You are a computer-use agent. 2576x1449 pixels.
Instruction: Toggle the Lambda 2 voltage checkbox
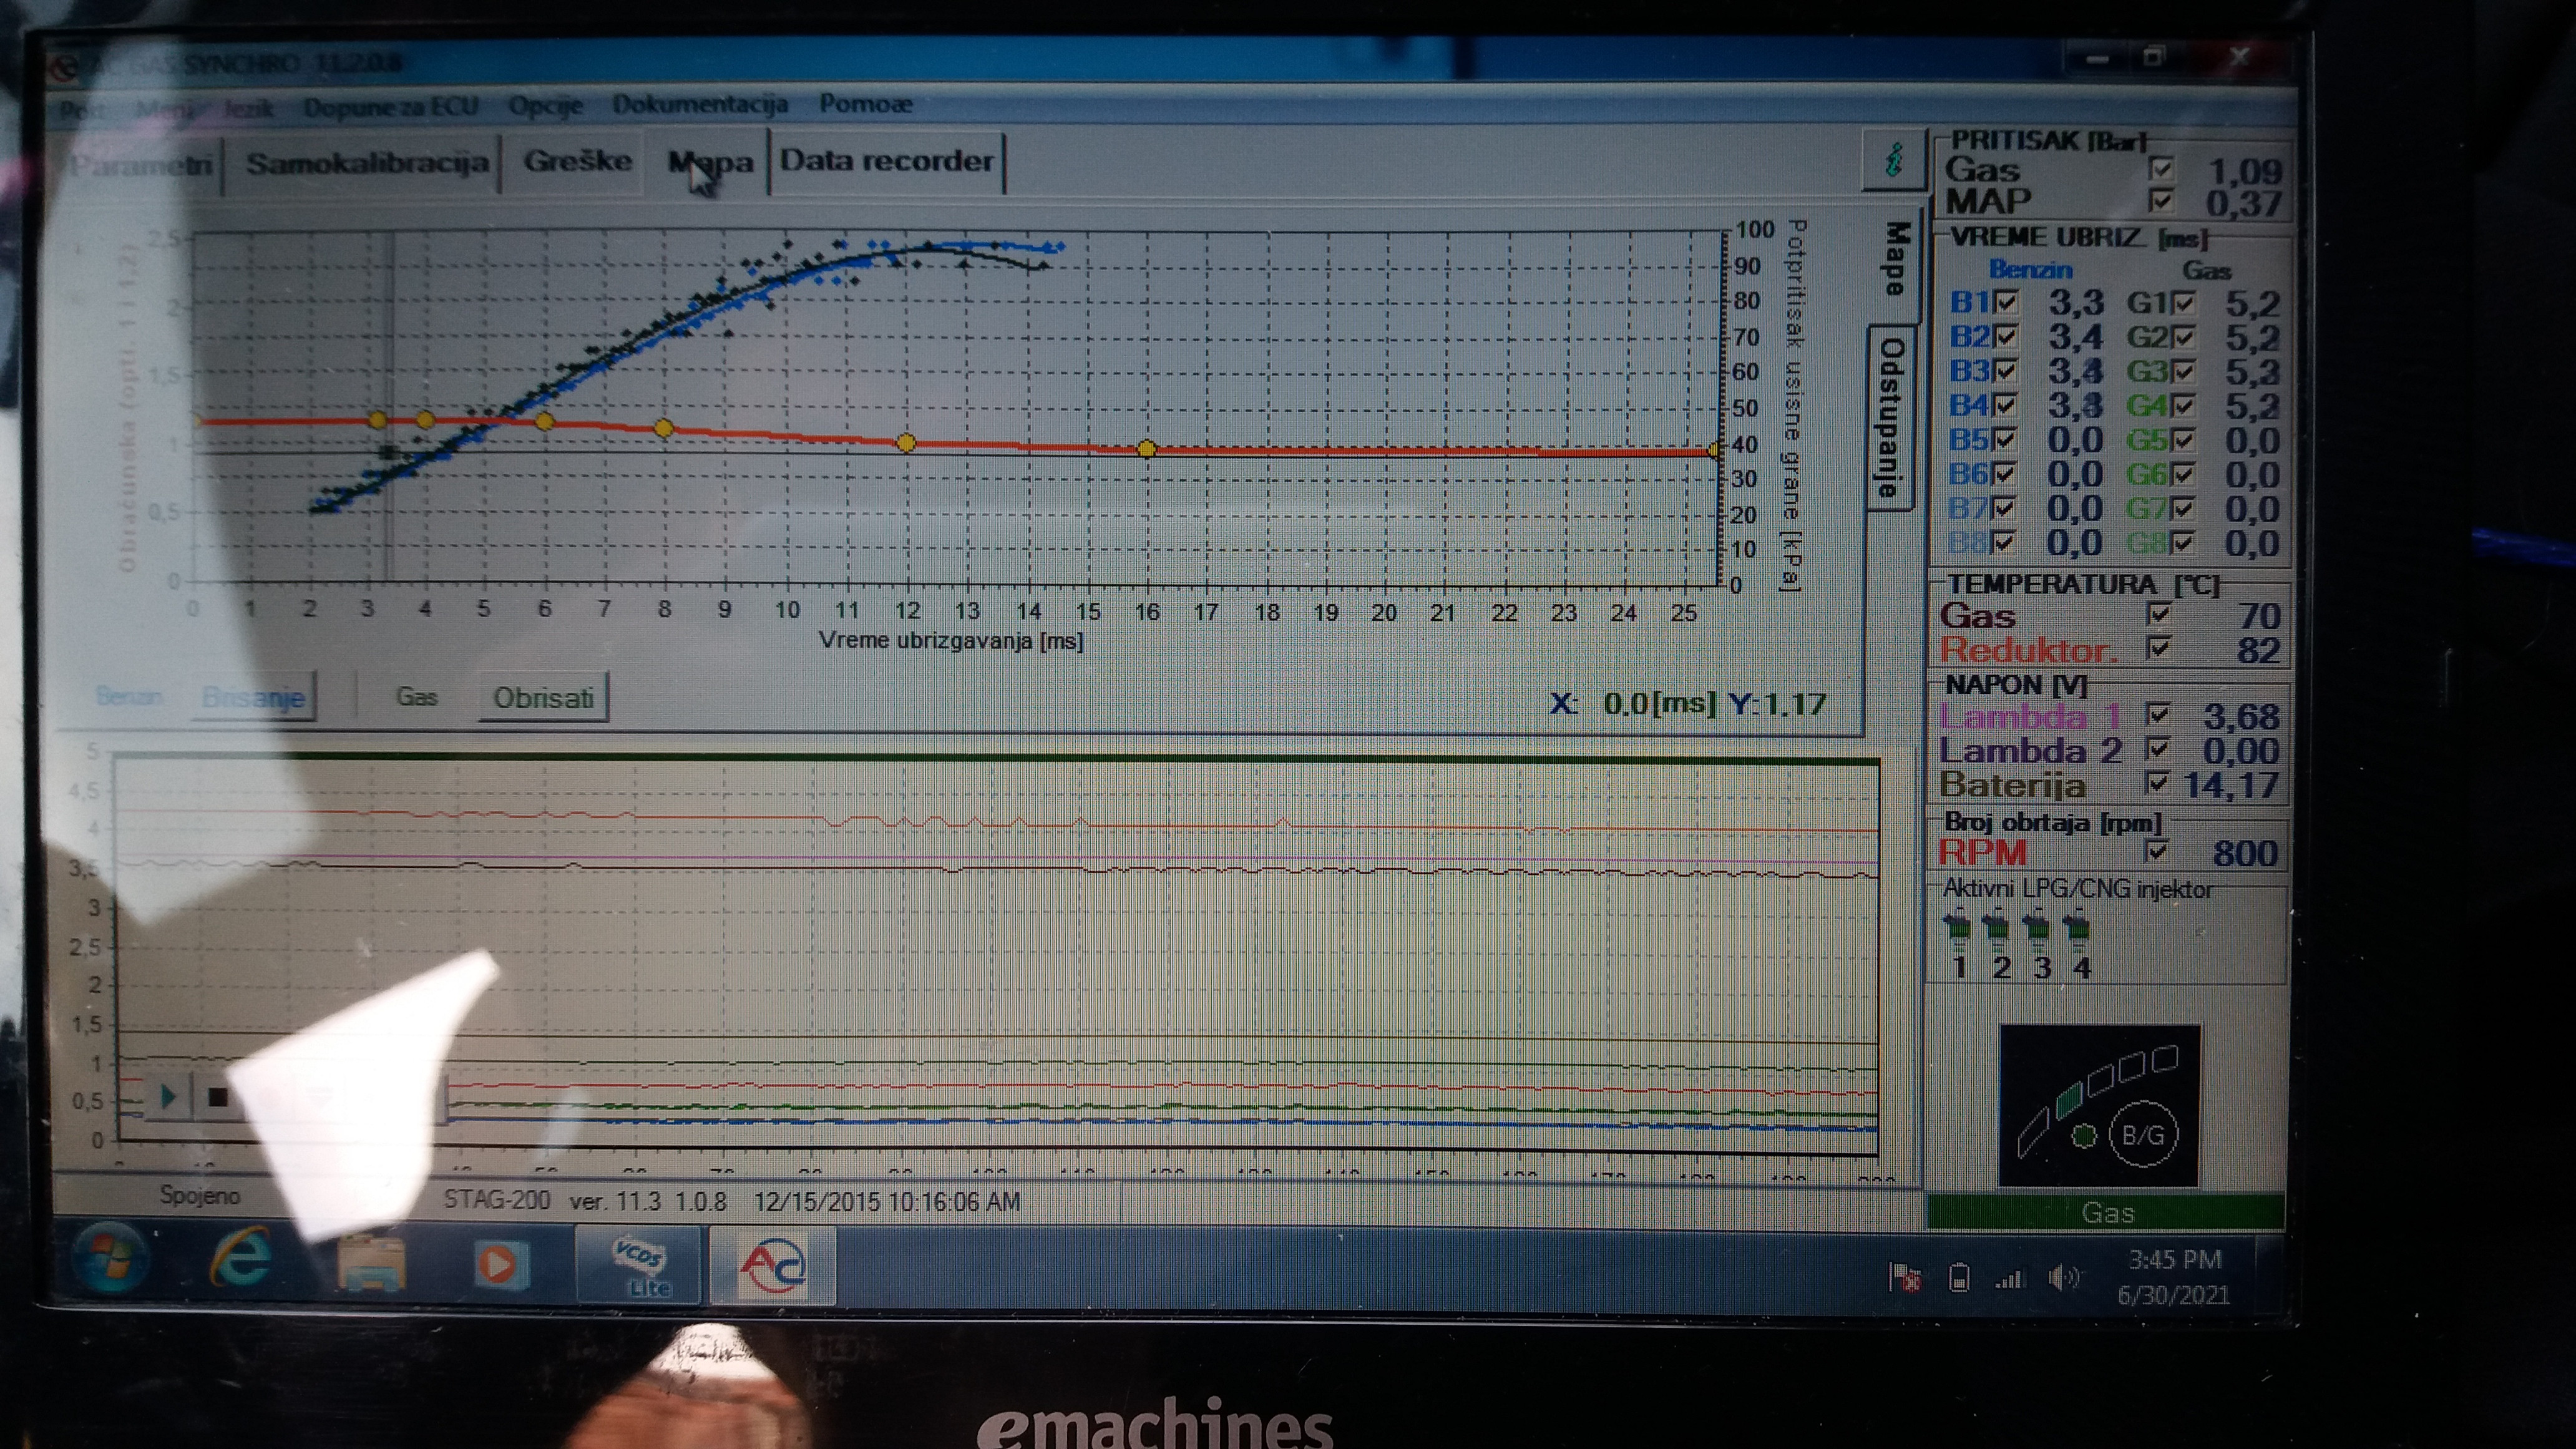point(2158,748)
